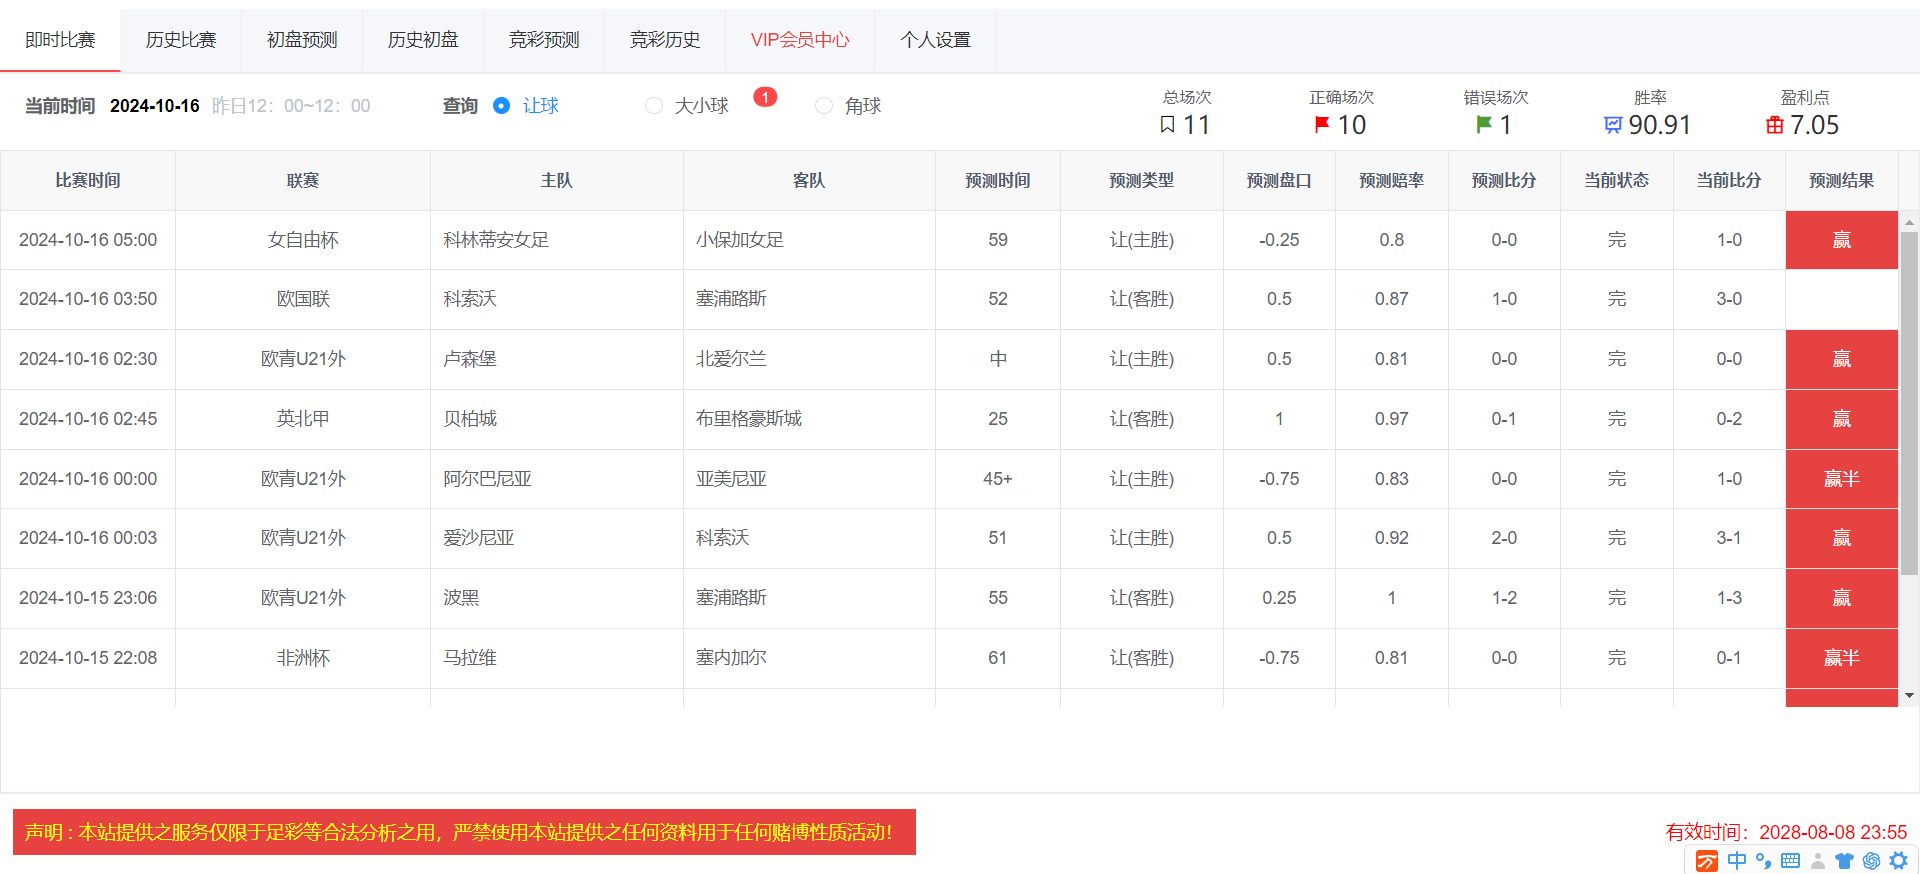
Task: Open the IME settings gear icon
Action: [1899, 861]
